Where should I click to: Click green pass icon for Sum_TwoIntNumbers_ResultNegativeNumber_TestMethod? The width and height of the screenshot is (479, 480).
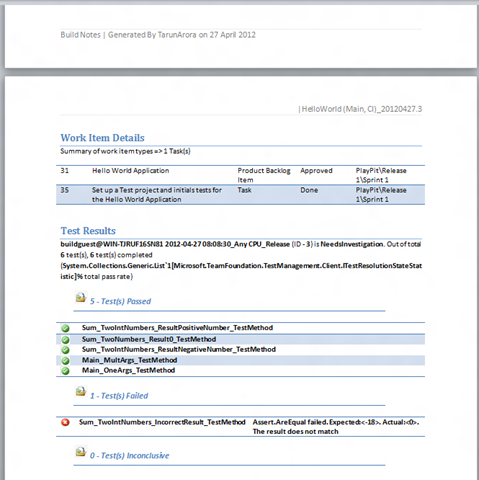pyautogui.click(x=66, y=350)
